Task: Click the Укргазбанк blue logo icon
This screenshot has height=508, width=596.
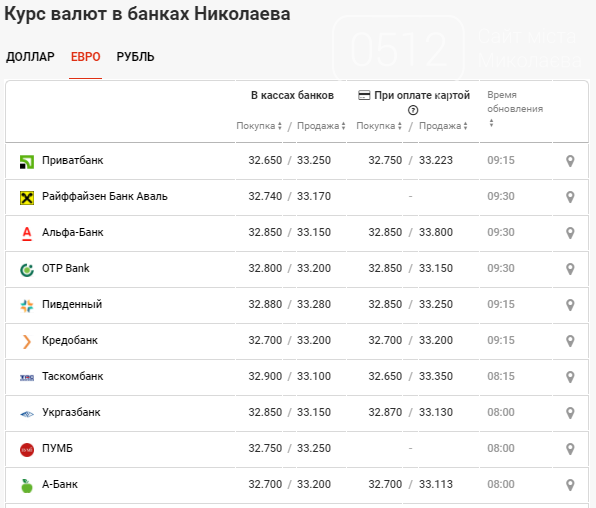Action: coord(27,414)
